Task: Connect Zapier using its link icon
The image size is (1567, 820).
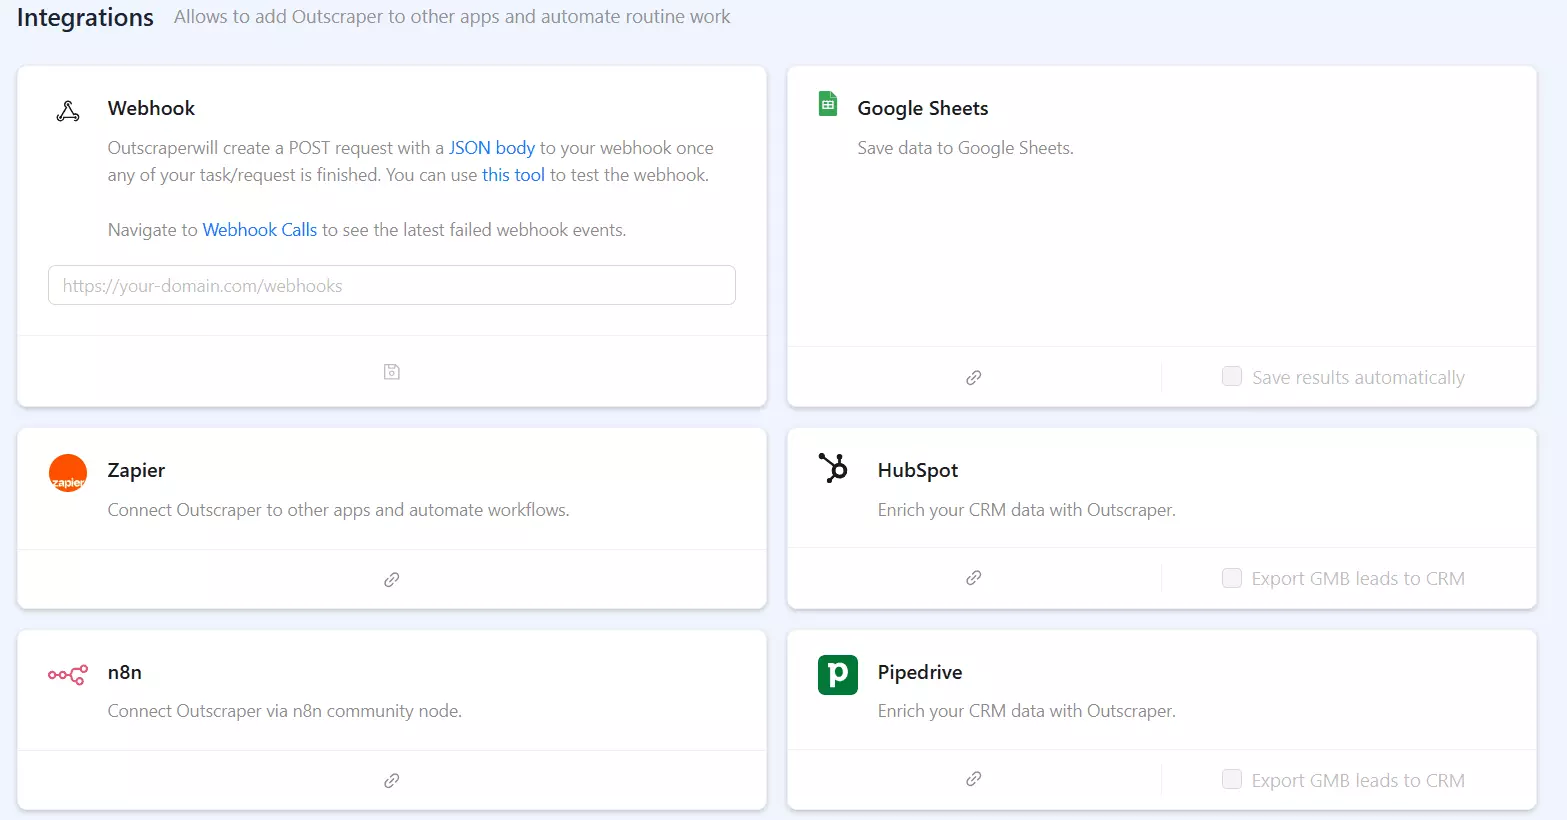Action: pos(392,580)
